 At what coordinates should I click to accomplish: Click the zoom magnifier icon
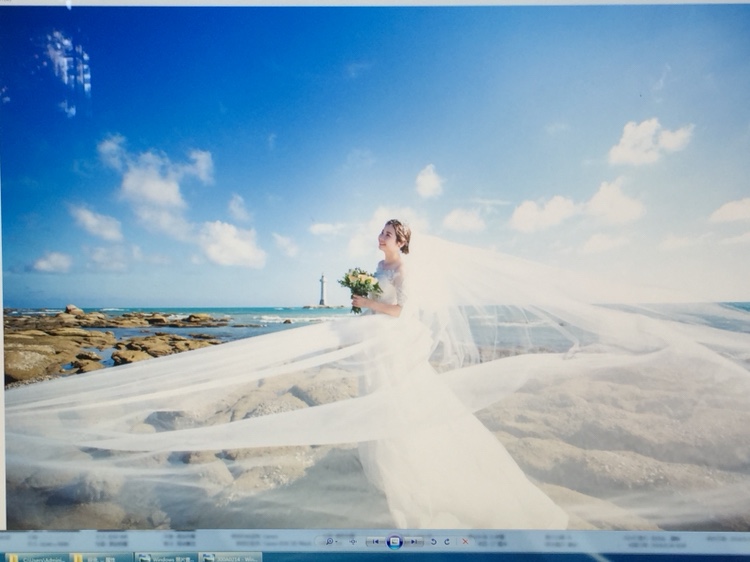pos(329,541)
